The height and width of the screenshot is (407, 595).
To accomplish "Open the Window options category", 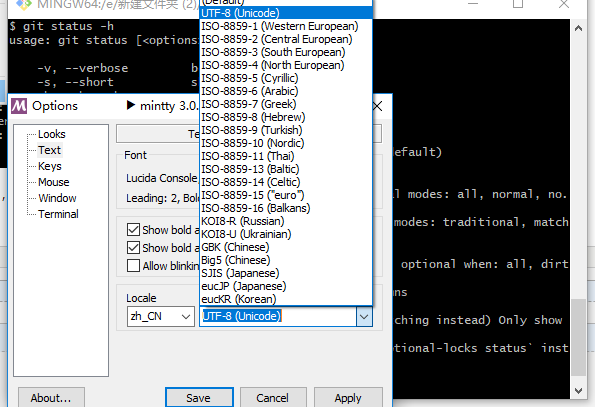I will pyautogui.click(x=57, y=198).
